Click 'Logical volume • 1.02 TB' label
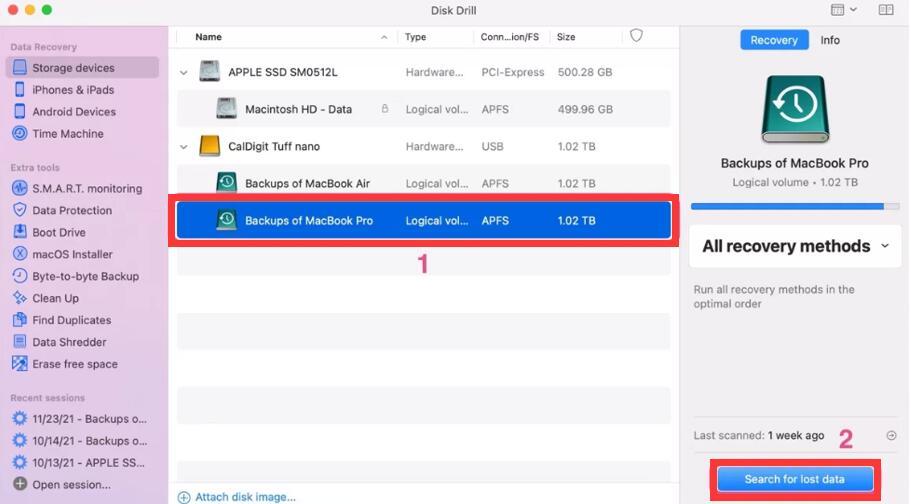Screen dimensions: 911x504 pyautogui.click(x=795, y=182)
